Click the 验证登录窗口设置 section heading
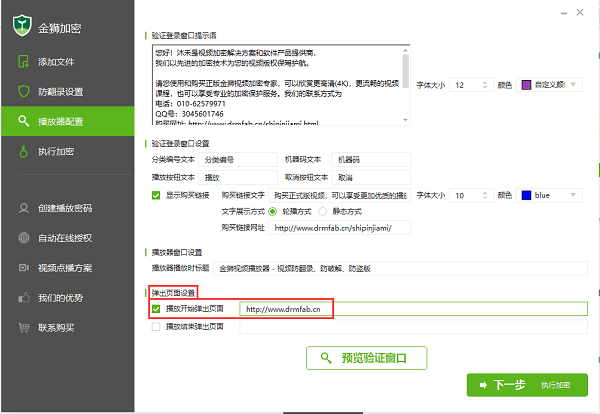The image size is (600, 414). 180,143
